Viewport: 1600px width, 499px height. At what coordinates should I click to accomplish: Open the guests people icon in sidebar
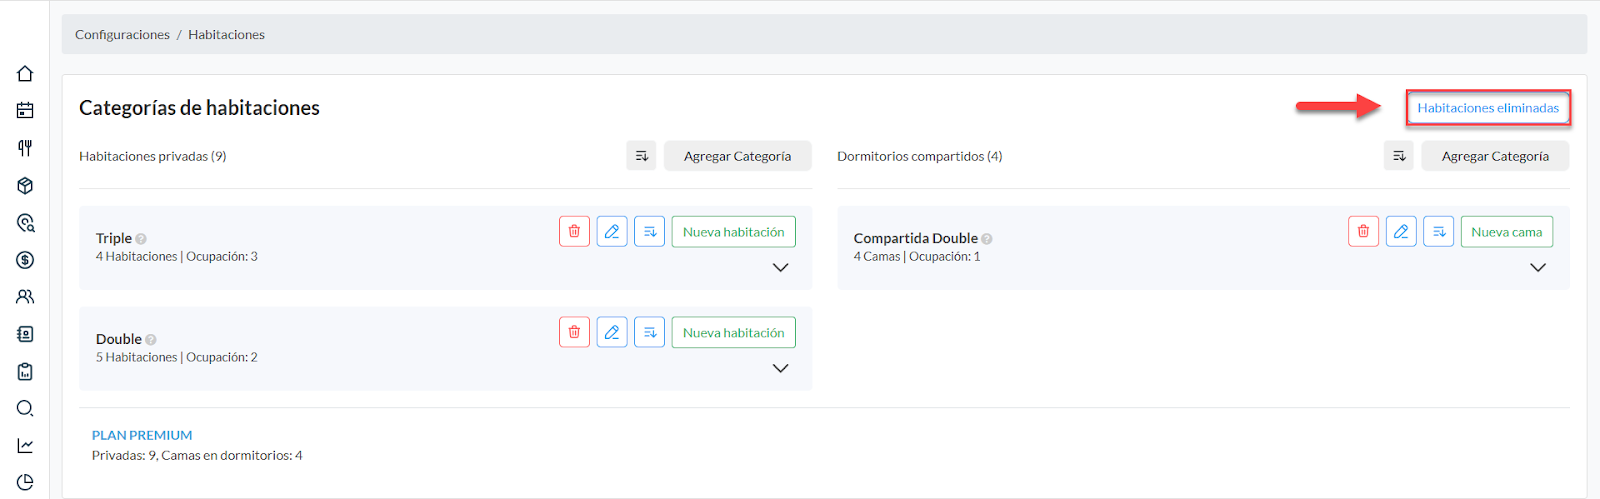coord(25,297)
